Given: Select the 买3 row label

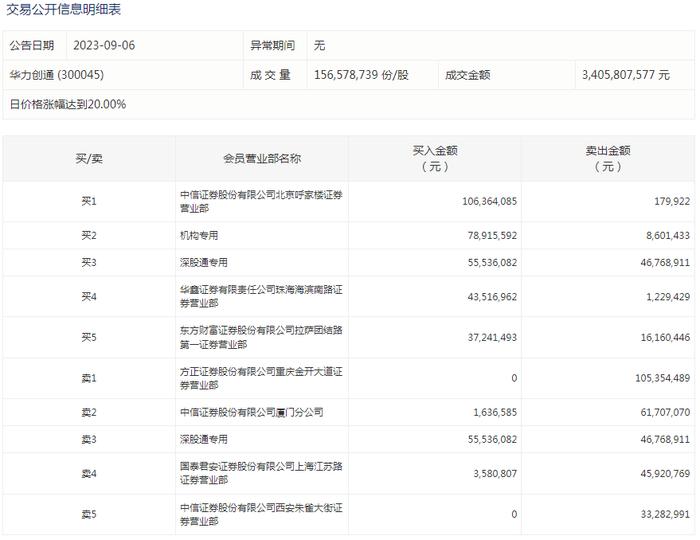Looking at the screenshot, I should (89, 262).
